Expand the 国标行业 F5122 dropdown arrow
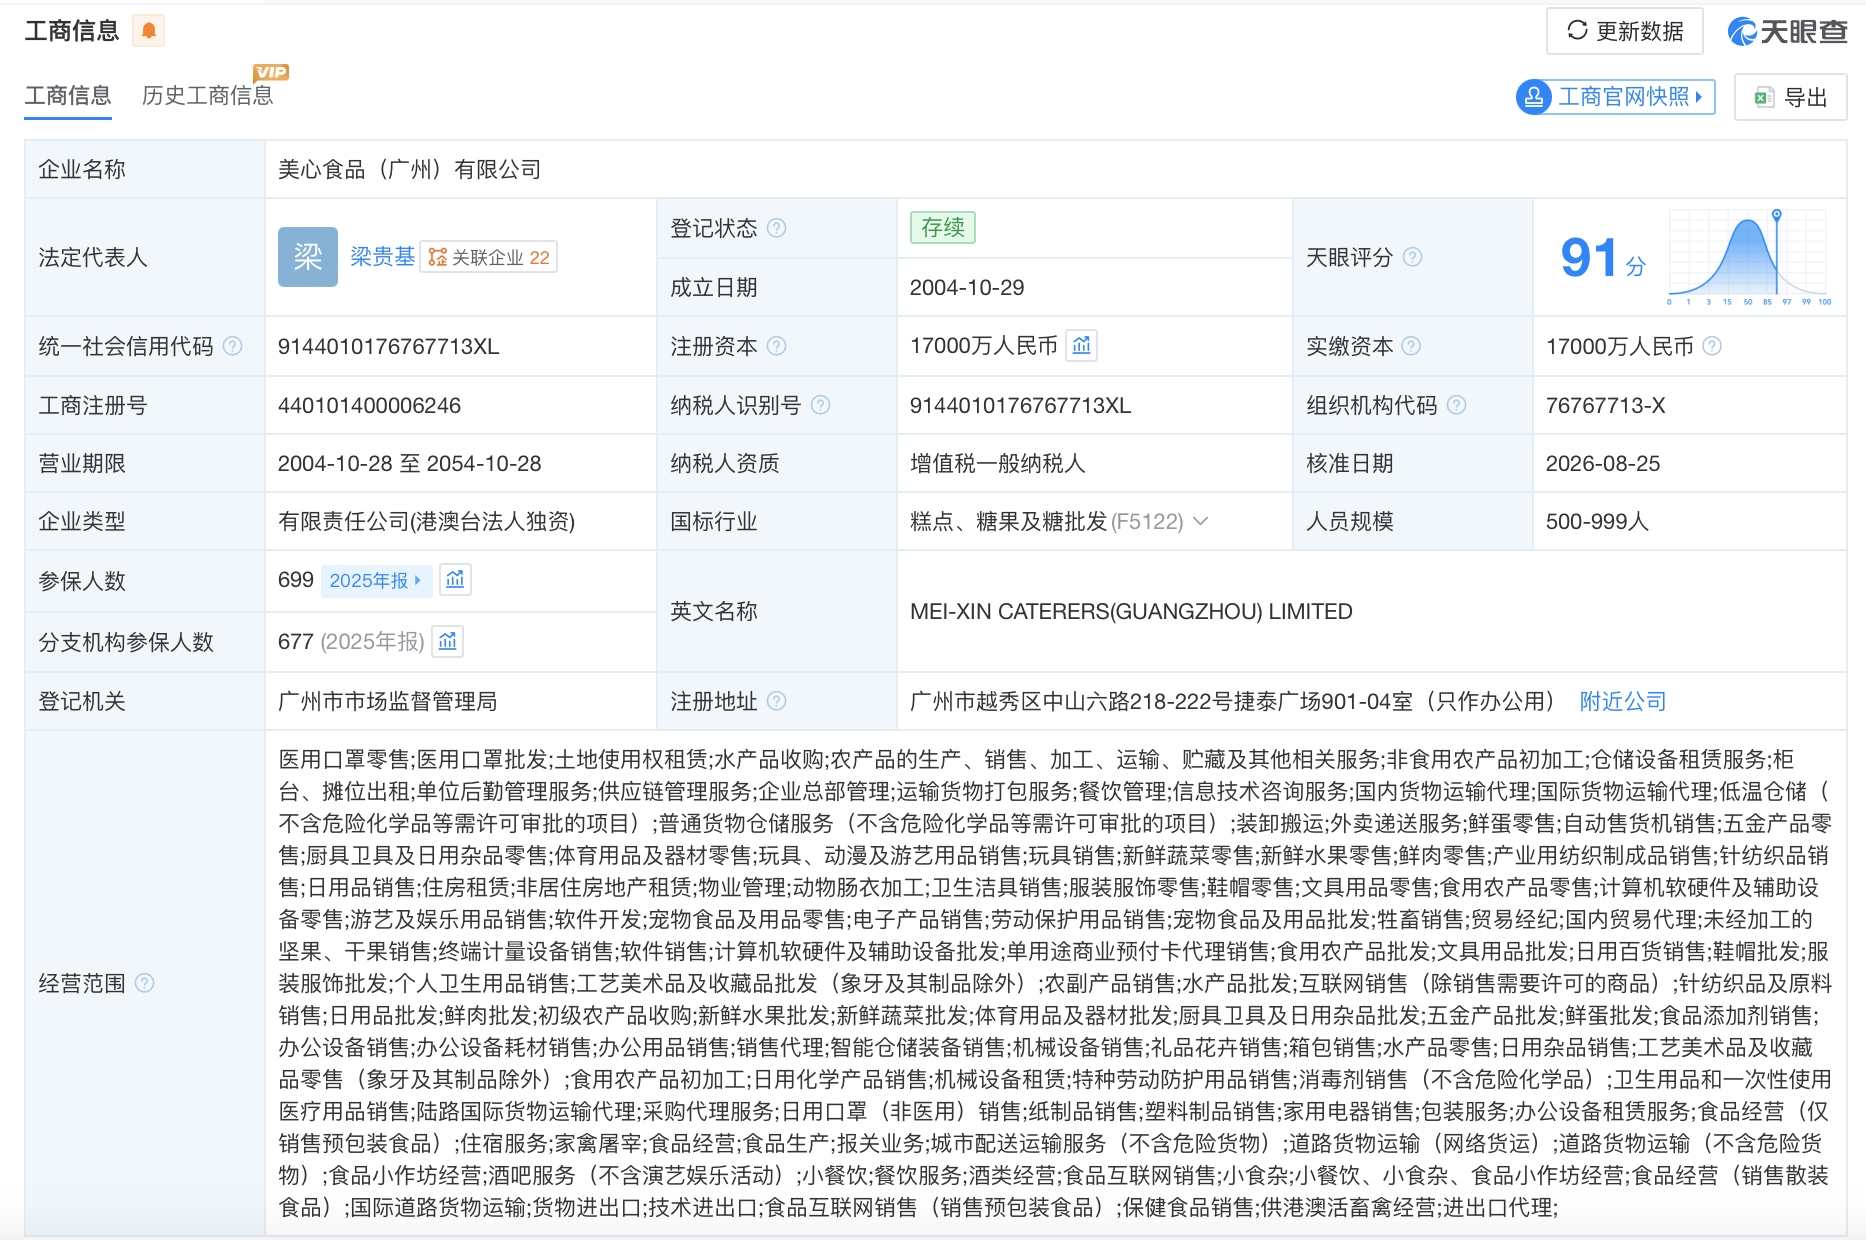1866x1240 pixels. tap(1201, 521)
